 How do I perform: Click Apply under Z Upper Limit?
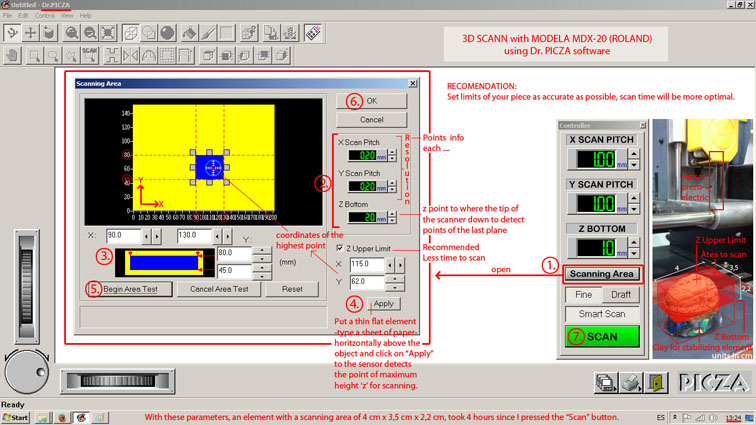pos(383,303)
